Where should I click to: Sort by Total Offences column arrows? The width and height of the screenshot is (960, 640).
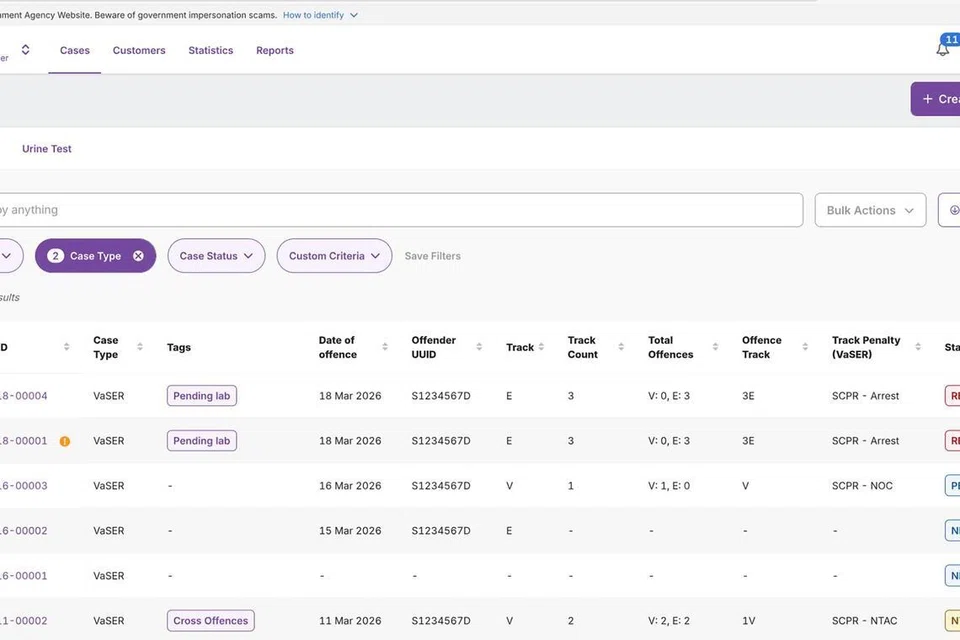(715, 347)
